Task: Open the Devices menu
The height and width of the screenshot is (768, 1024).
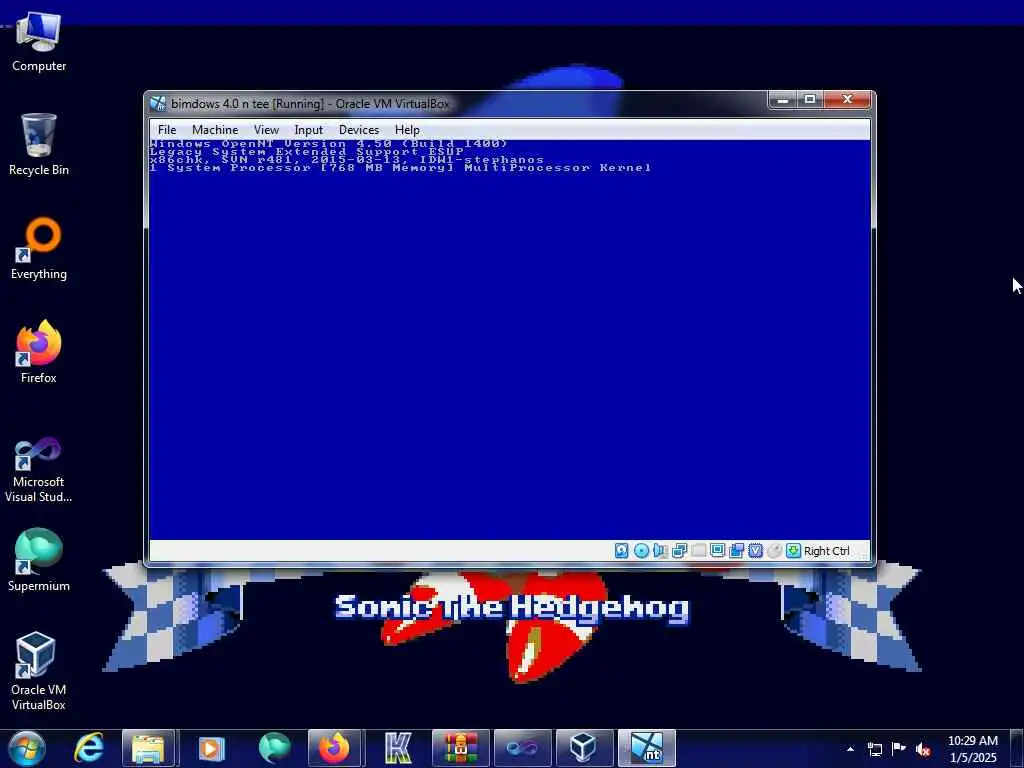Action: pos(359,130)
